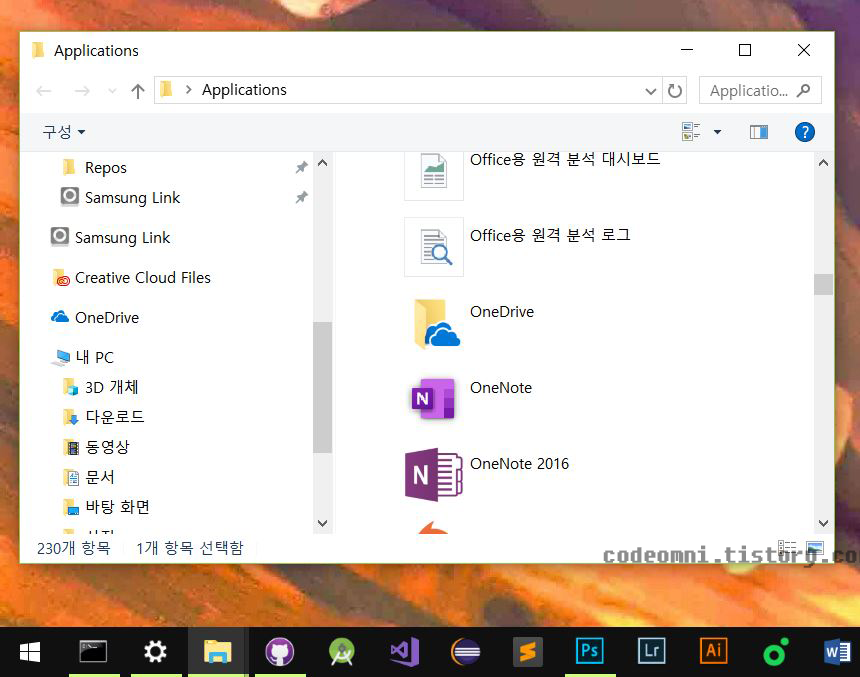
Task: Open the view options dropdown arrow
Action: [x=717, y=132]
